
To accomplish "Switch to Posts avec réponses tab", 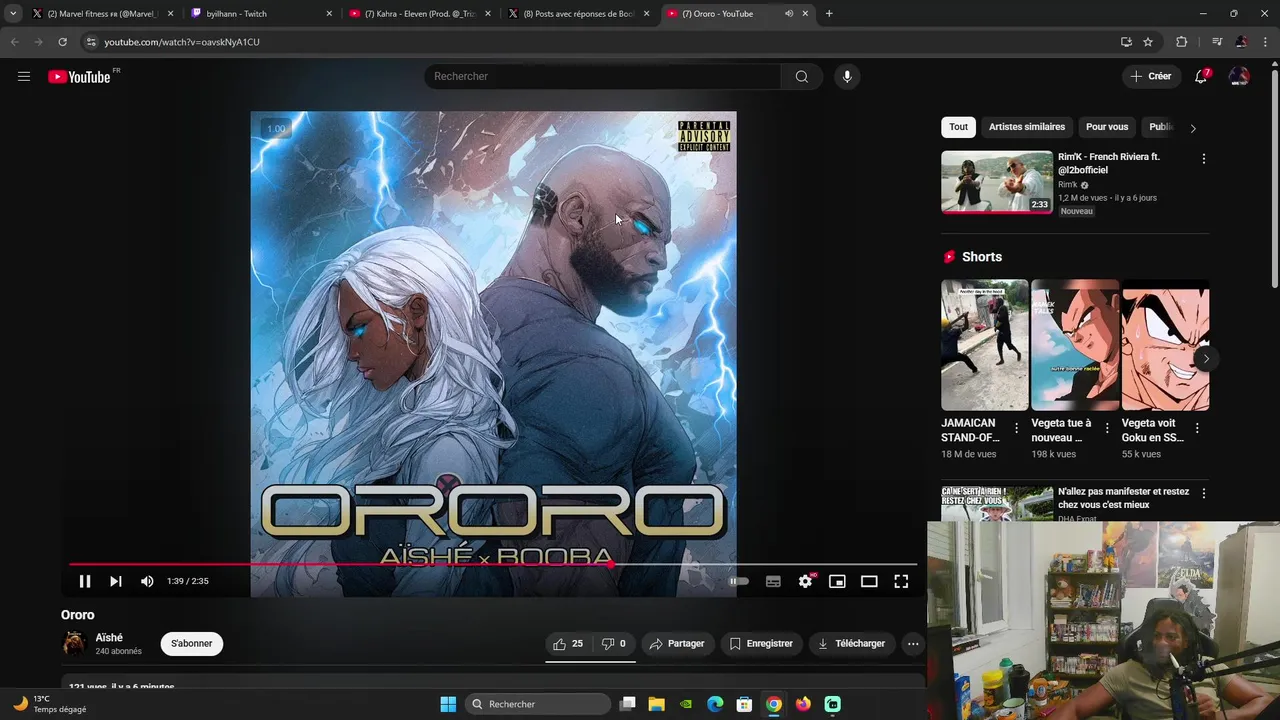I will tap(580, 14).
